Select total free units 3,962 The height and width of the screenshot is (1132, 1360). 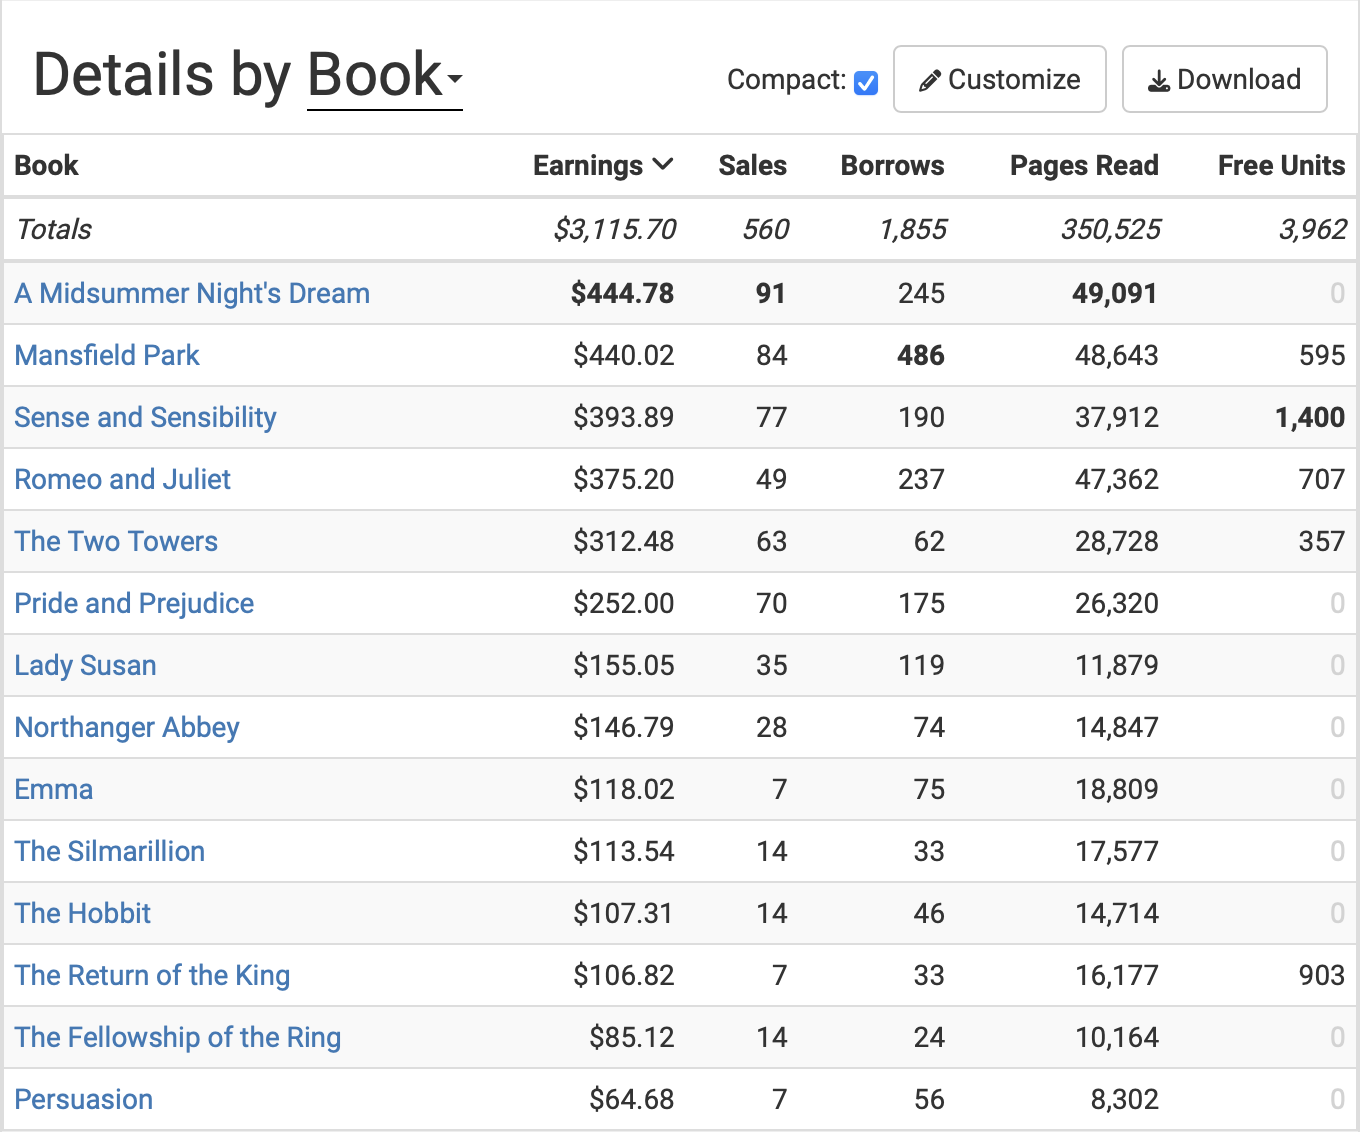[1312, 229]
